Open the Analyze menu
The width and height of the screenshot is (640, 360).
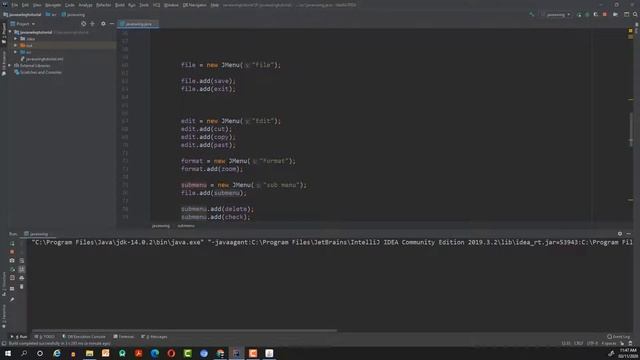(85, 5)
